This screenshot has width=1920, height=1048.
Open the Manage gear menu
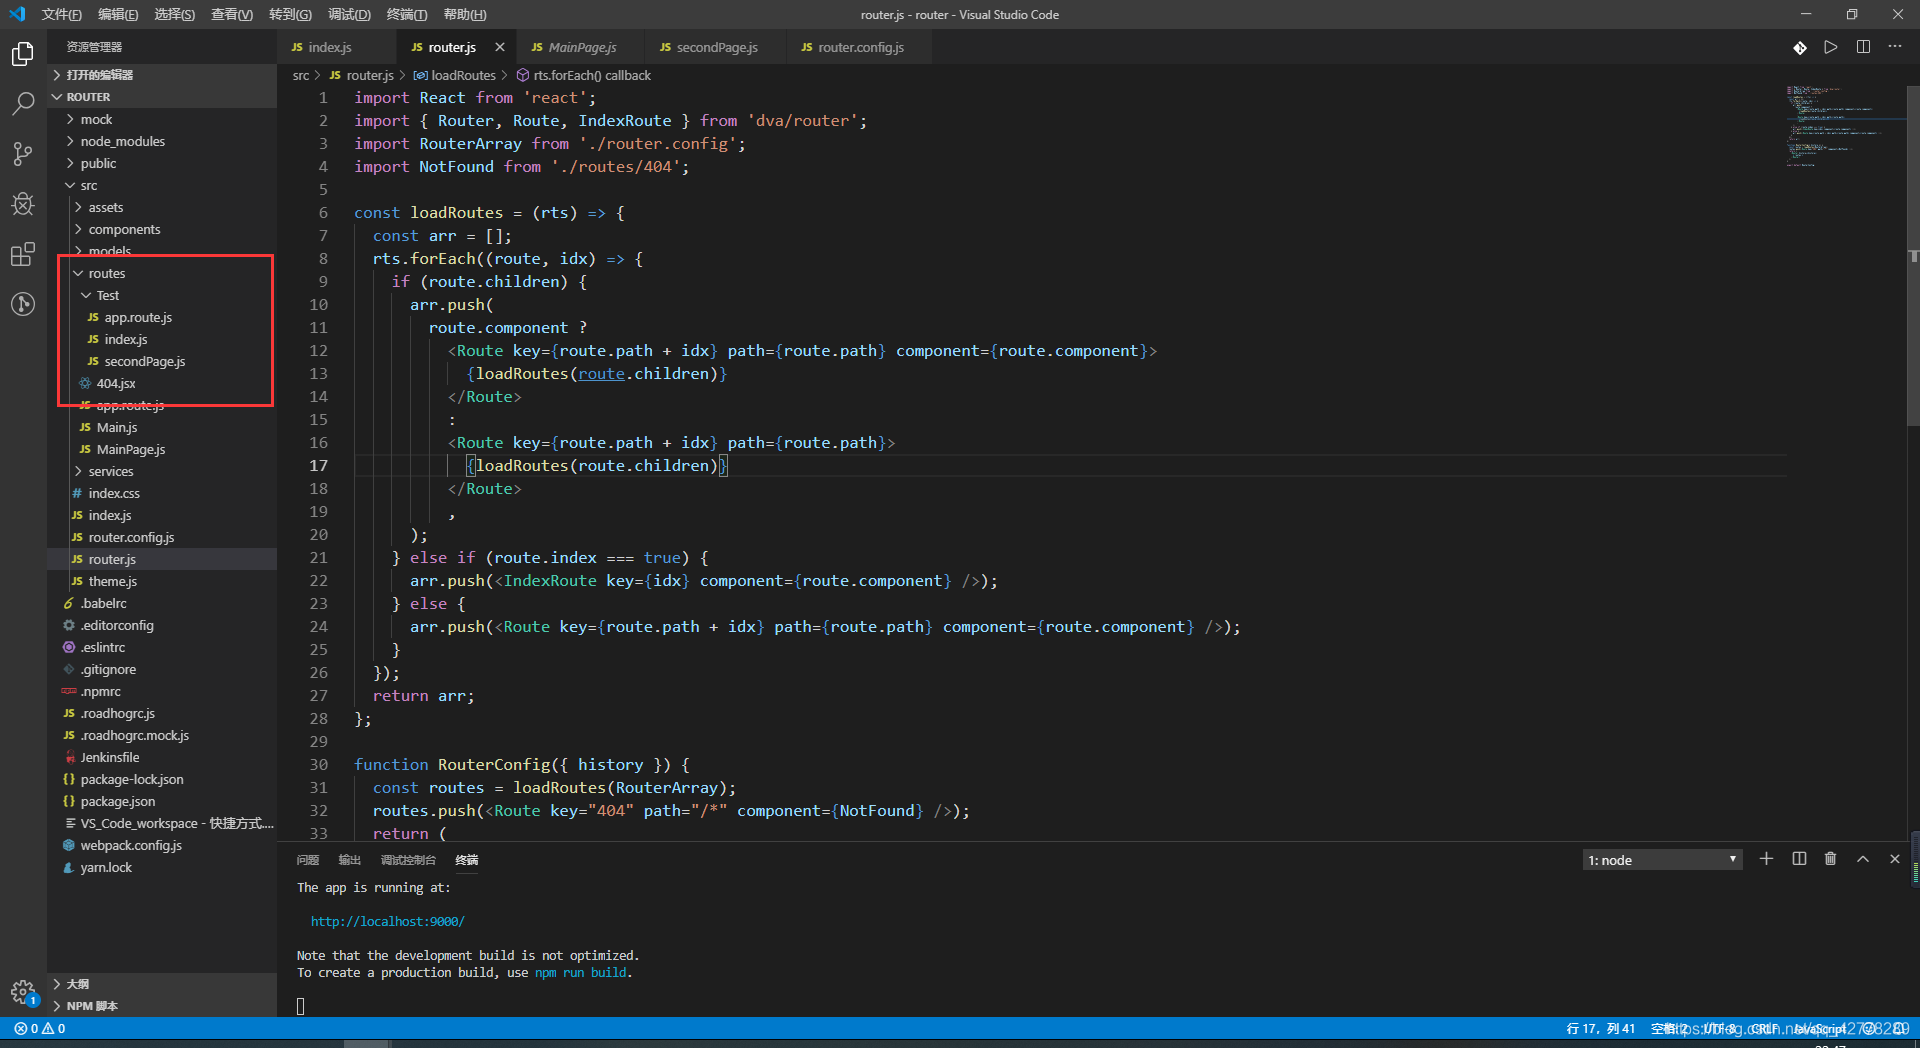[22, 991]
